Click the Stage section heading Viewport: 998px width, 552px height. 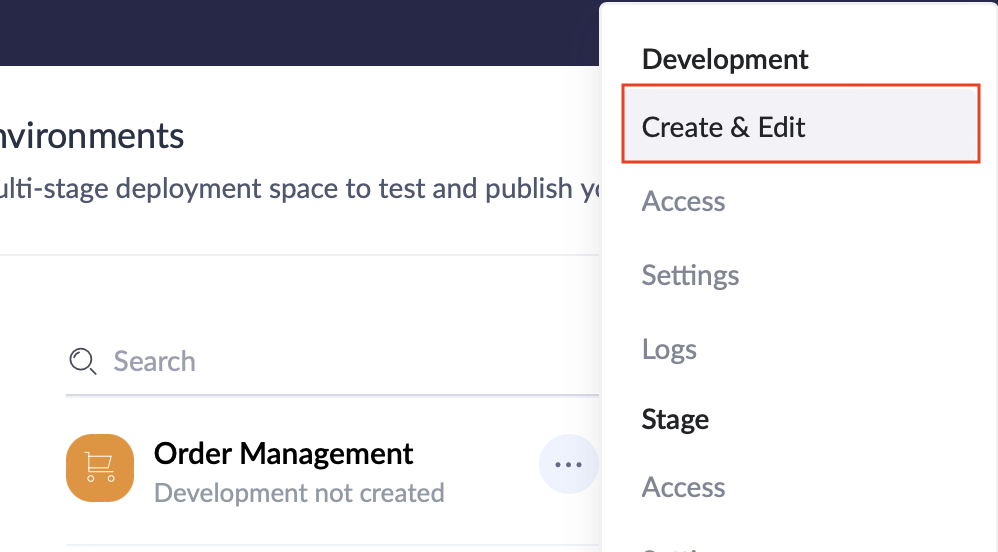click(675, 419)
